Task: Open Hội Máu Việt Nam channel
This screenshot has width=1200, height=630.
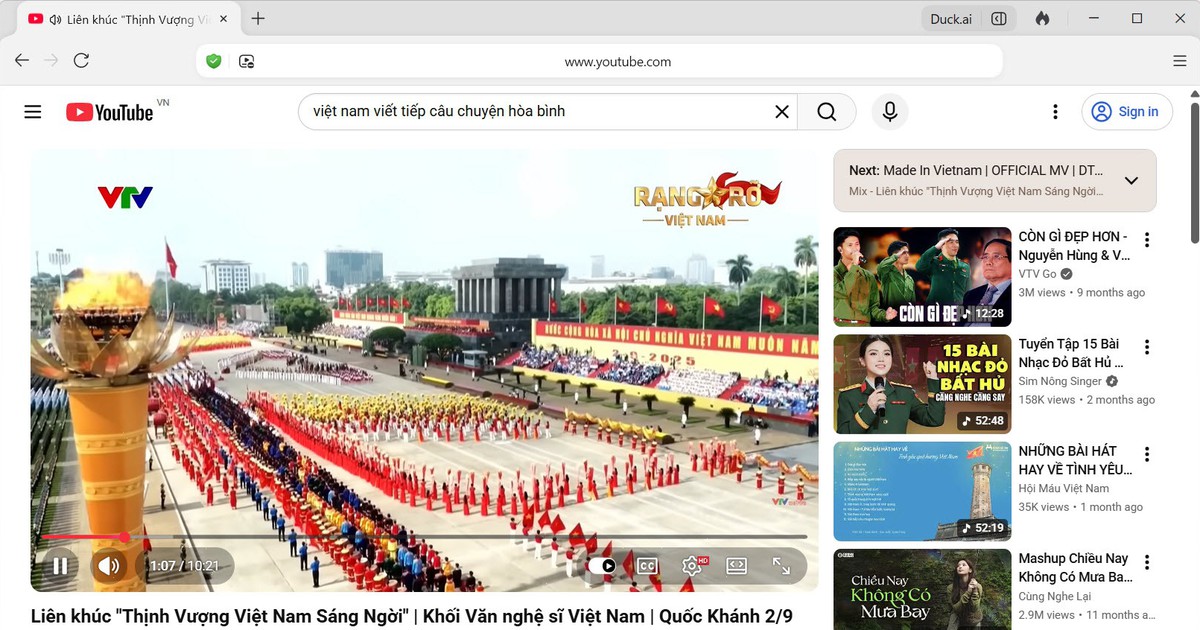Action: pos(1064,488)
